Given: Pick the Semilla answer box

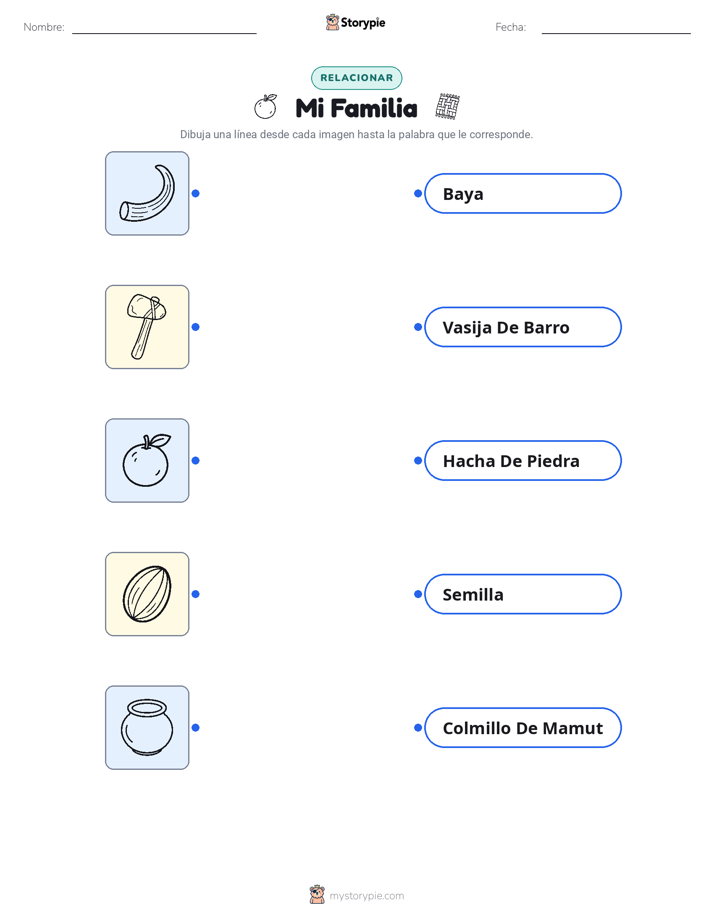Looking at the screenshot, I should (523, 594).
